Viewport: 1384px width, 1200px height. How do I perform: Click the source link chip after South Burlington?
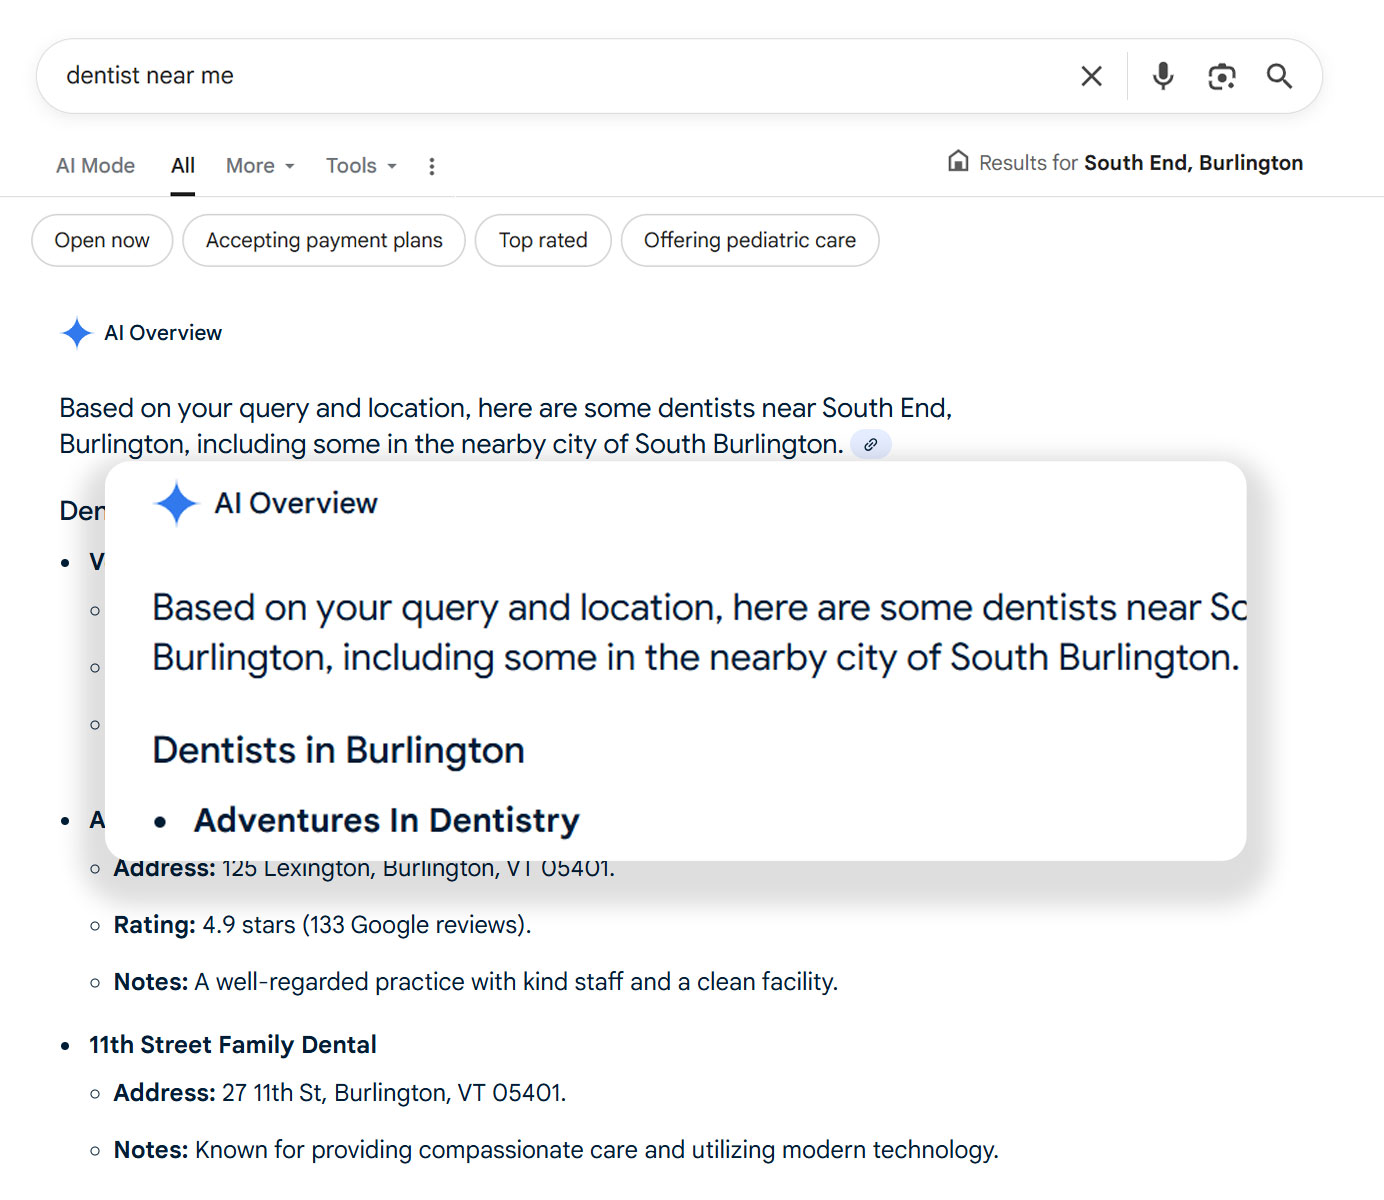[871, 444]
